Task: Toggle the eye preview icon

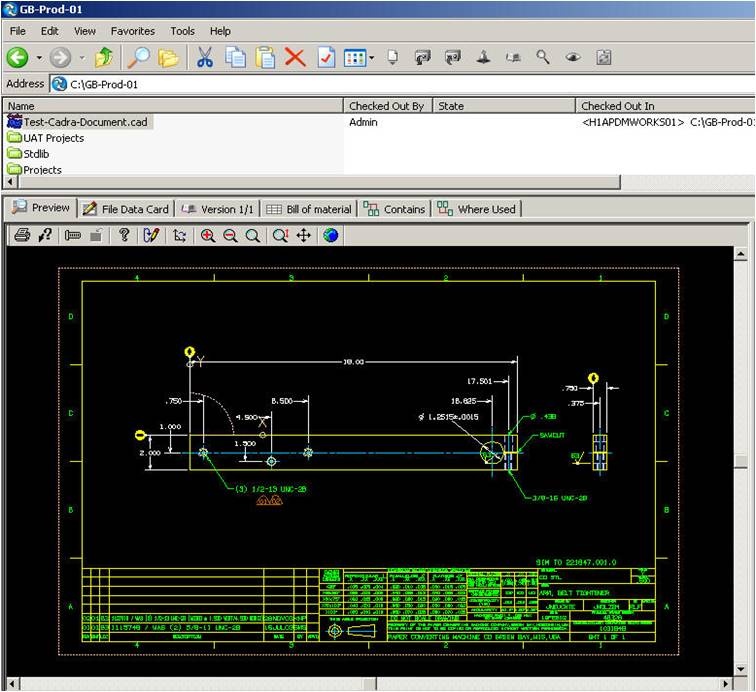Action: click(x=573, y=57)
